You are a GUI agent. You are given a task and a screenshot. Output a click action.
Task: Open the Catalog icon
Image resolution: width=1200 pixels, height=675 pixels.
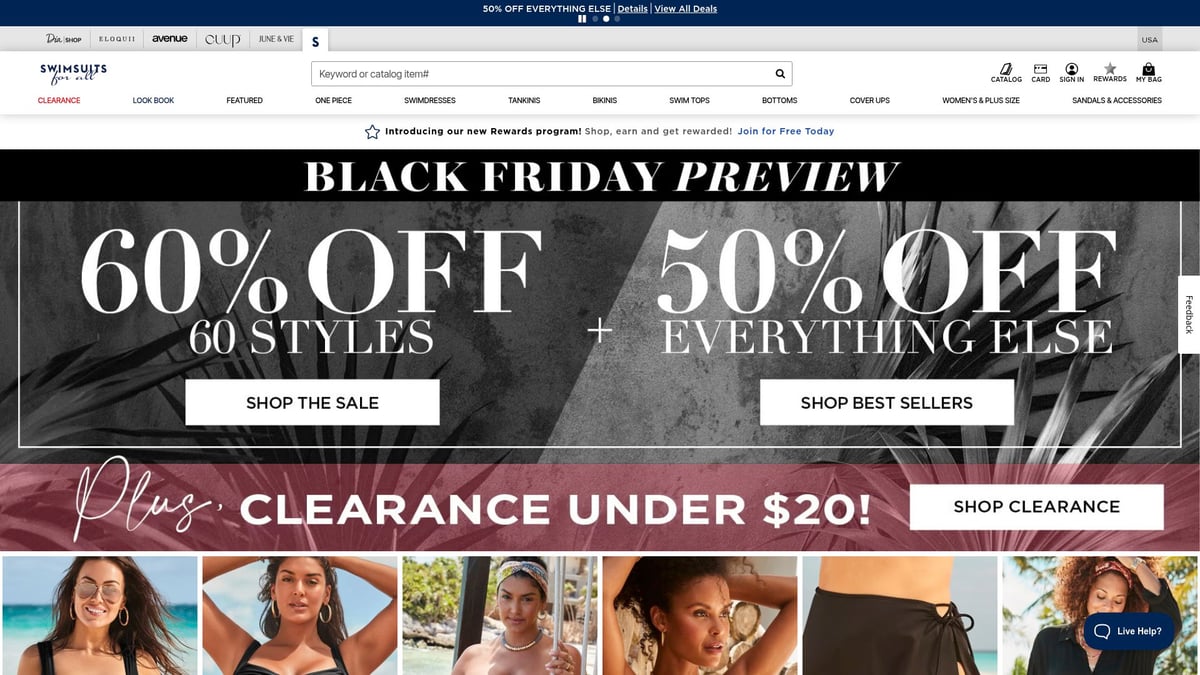click(x=1006, y=73)
